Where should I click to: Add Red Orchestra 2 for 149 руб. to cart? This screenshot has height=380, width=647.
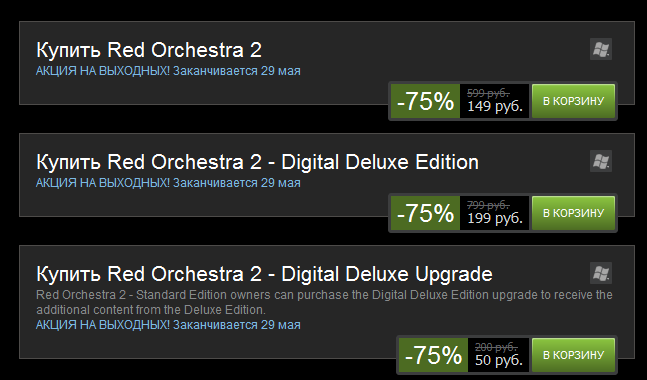tap(573, 101)
